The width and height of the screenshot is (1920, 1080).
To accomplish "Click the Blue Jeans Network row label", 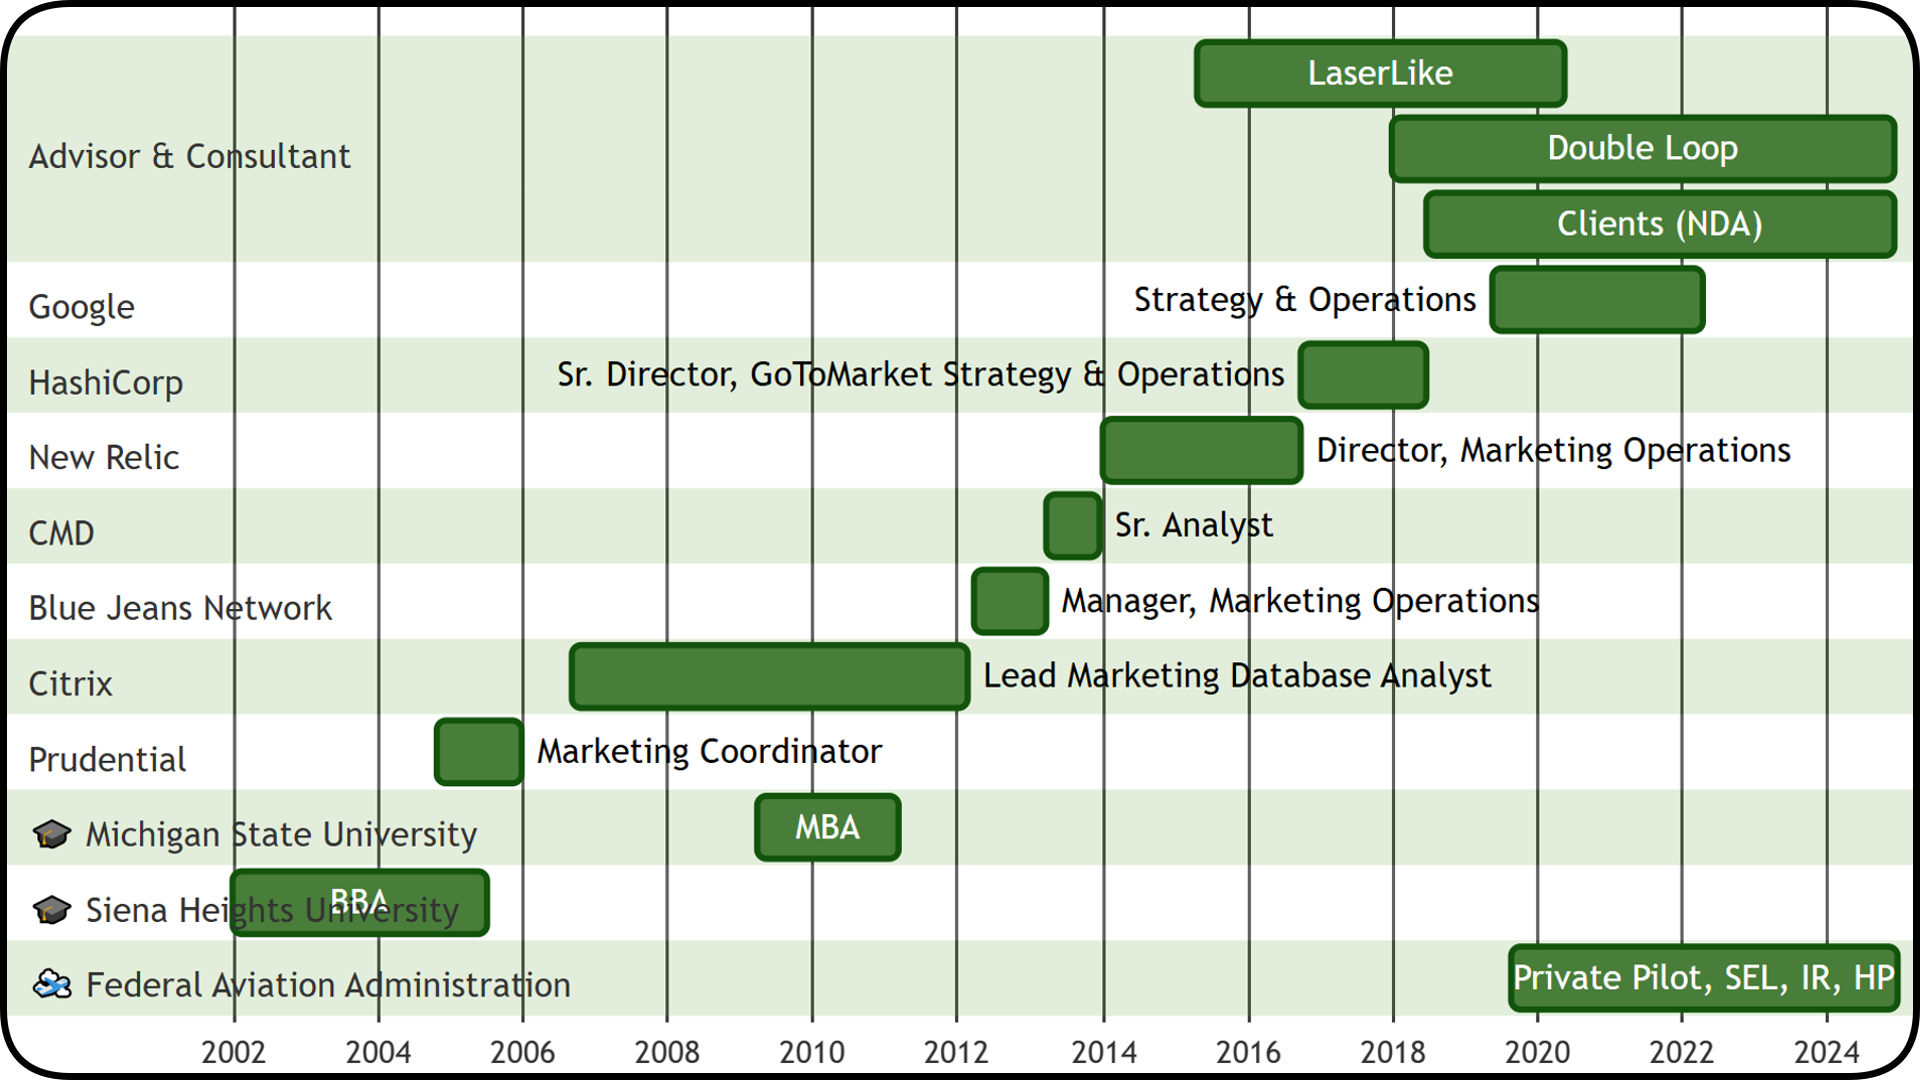I will click(180, 608).
